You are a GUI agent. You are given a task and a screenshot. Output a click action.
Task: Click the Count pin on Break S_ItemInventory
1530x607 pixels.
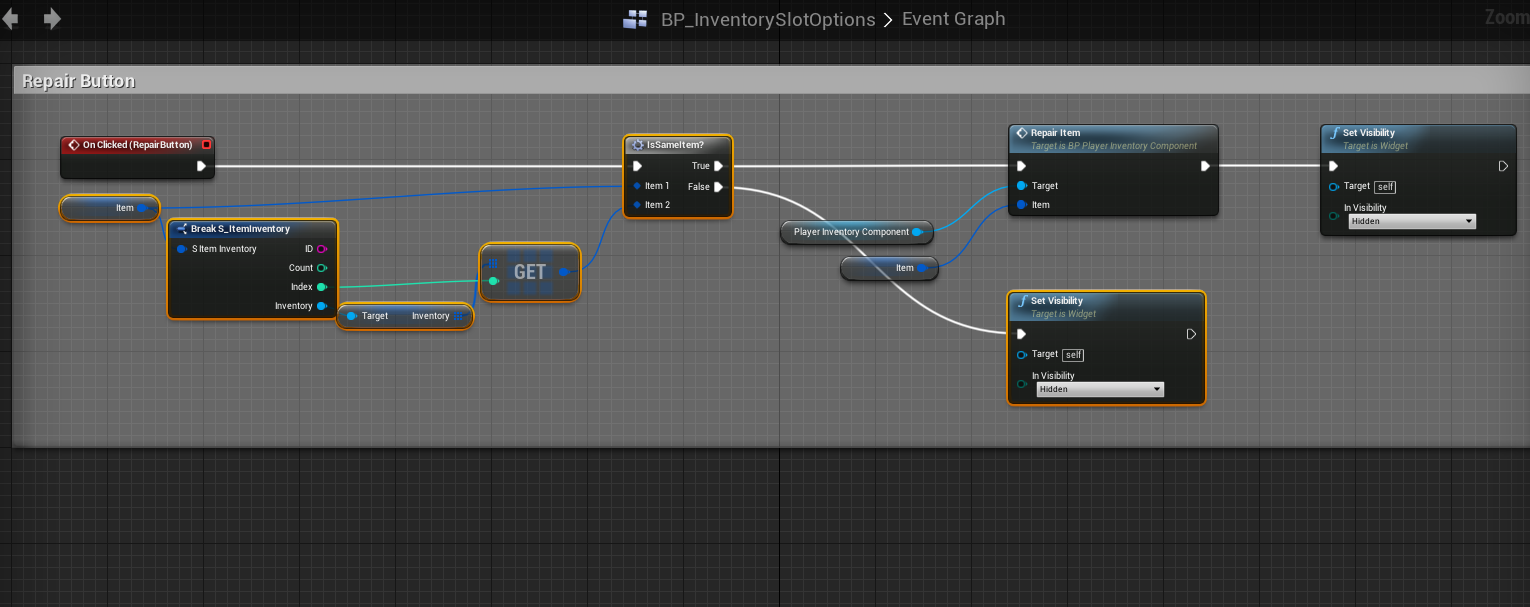pyautogui.click(x=322, y=268)
